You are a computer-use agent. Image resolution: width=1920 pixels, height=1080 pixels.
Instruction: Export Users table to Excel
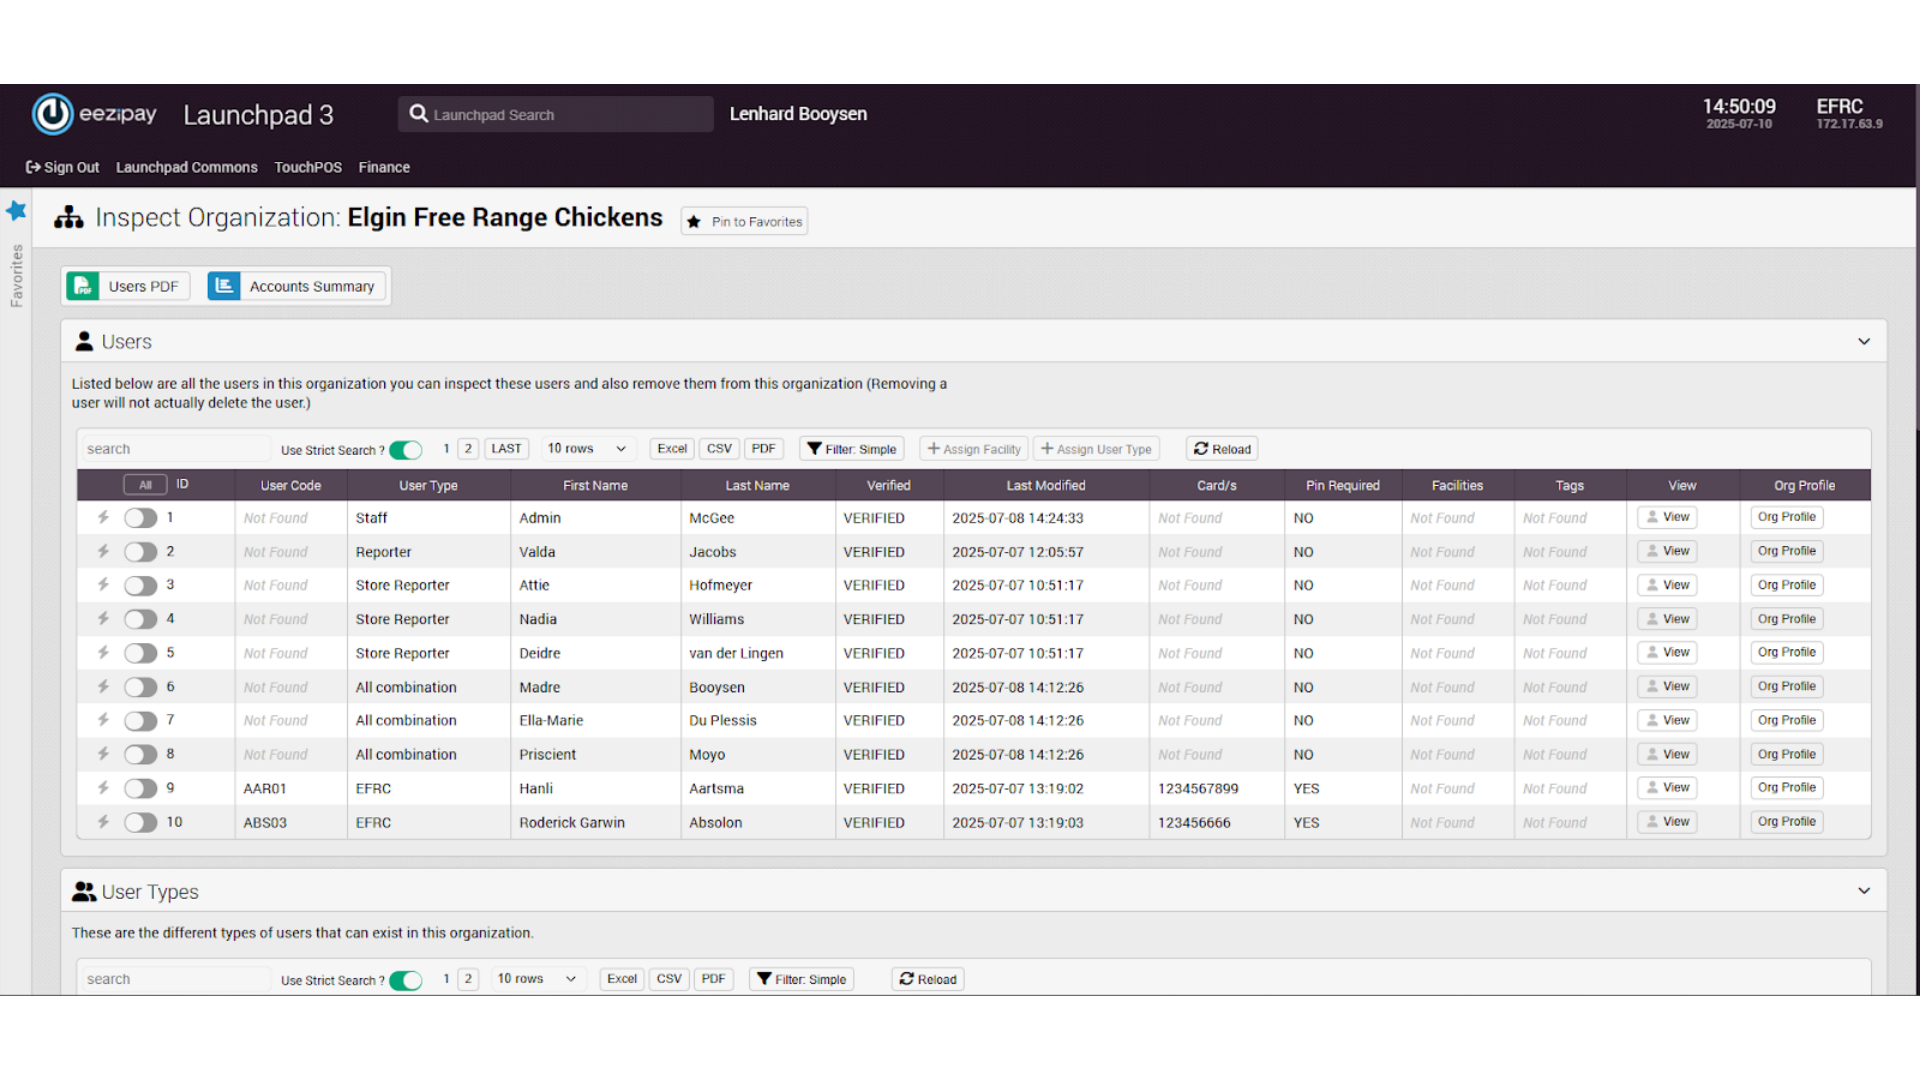[672, 449]
